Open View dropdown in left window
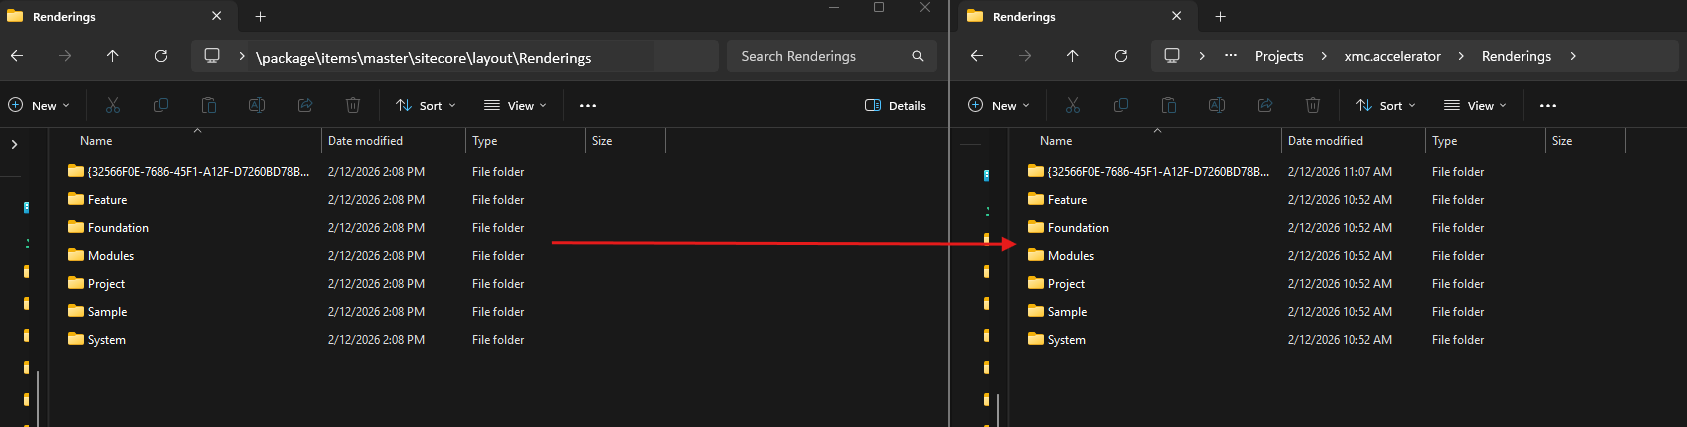 point(515,105)
